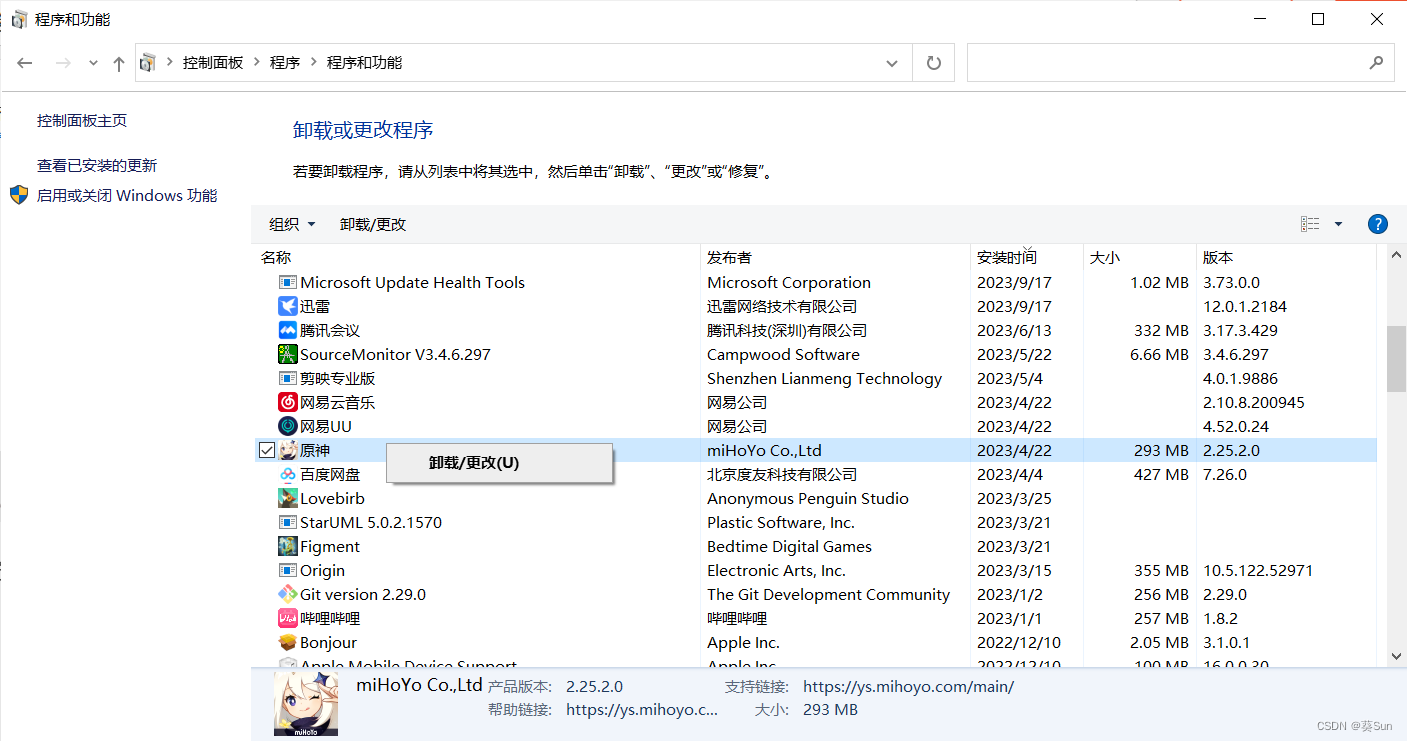Select the StarUML 5.0.2.1570 entry name
Screen dimensions: 1407x741
pyautogui.click(x=371, y=523)
